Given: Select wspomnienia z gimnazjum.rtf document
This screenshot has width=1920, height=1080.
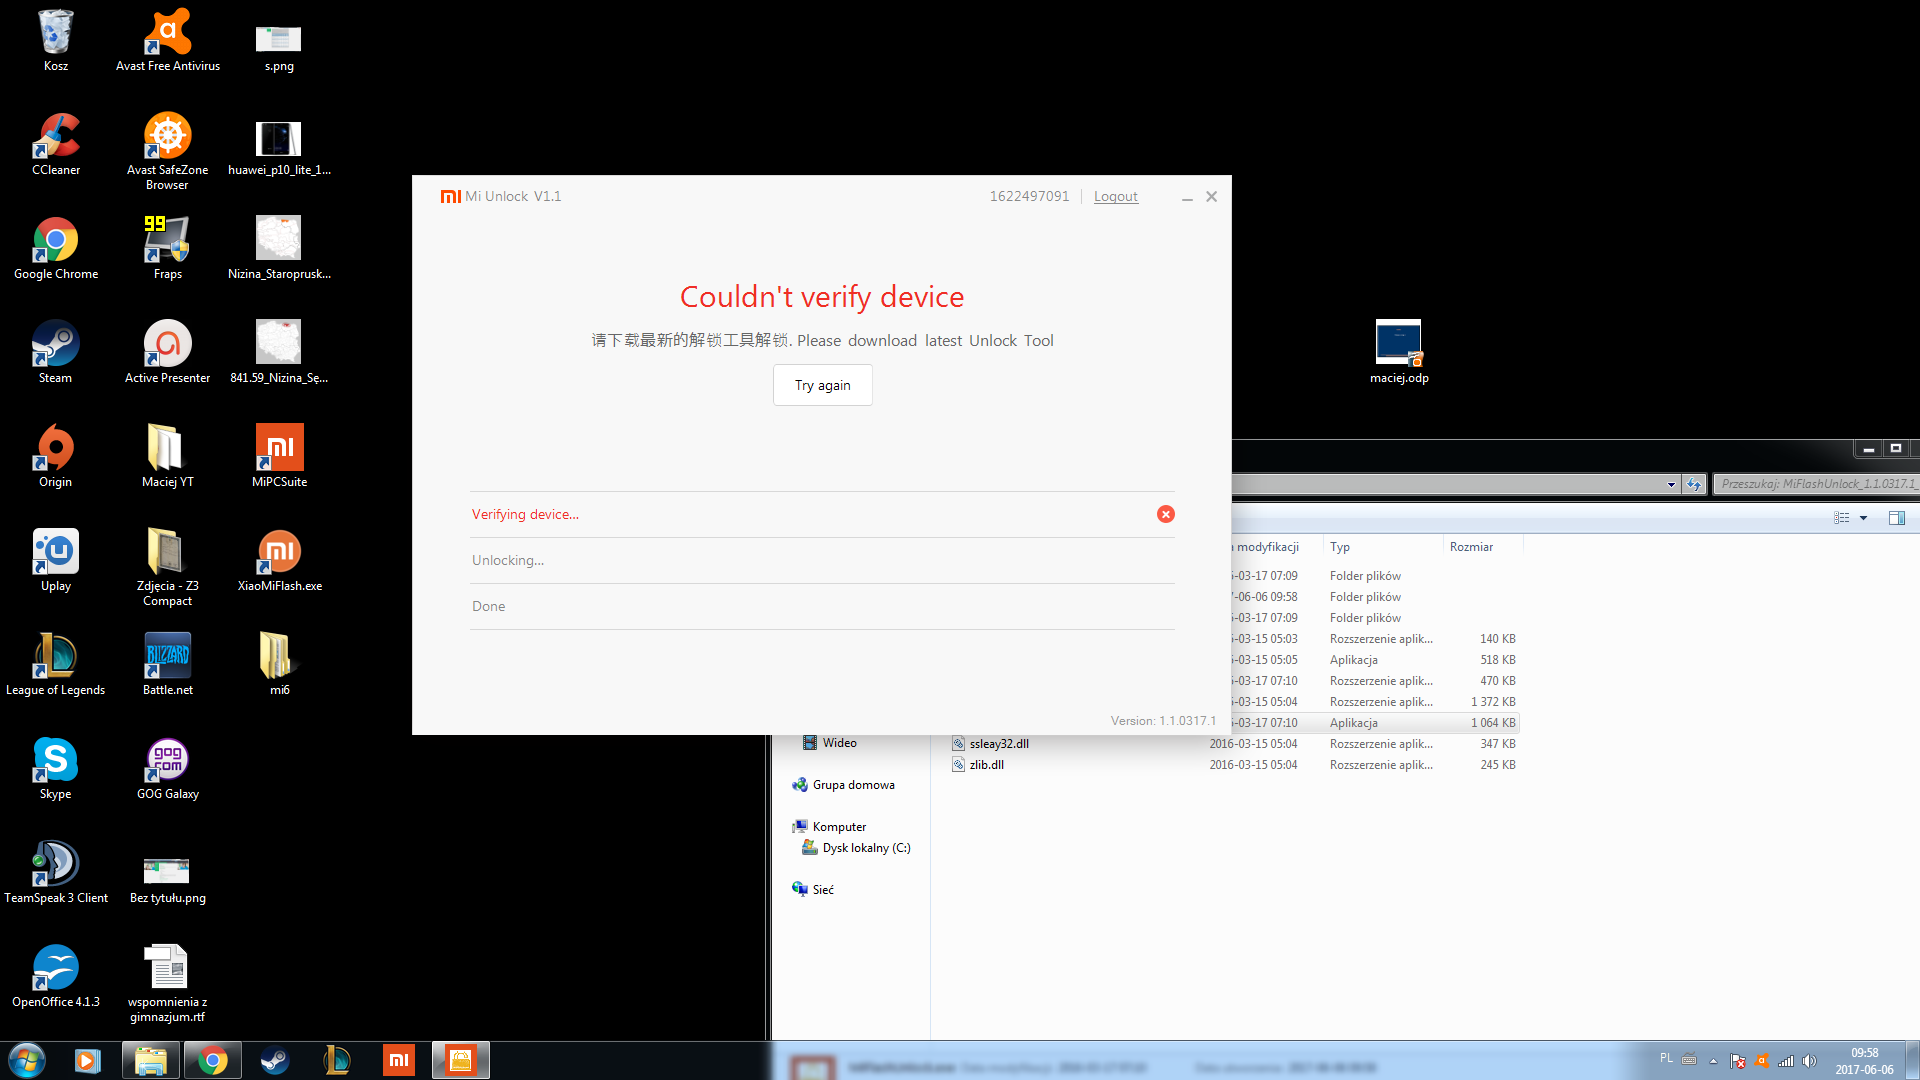Looking at the screenshot, I should point(168,983).
